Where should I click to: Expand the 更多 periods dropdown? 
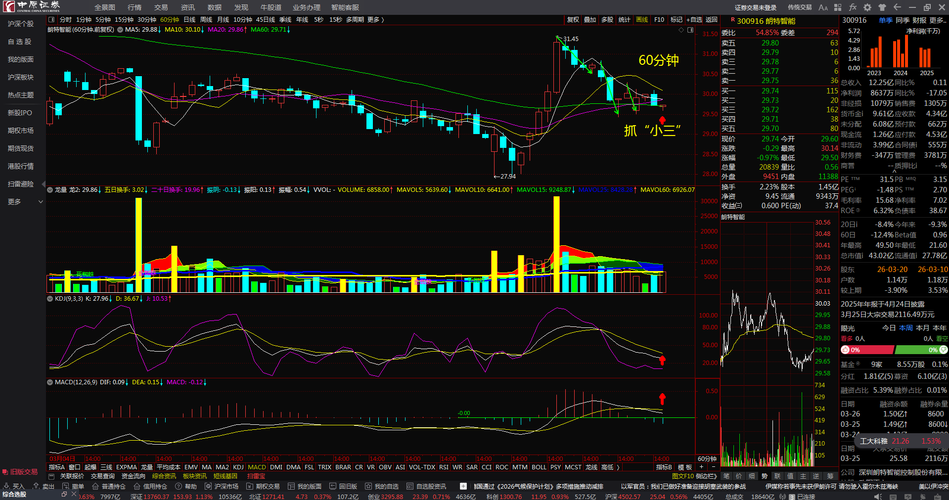pos(375,20)
